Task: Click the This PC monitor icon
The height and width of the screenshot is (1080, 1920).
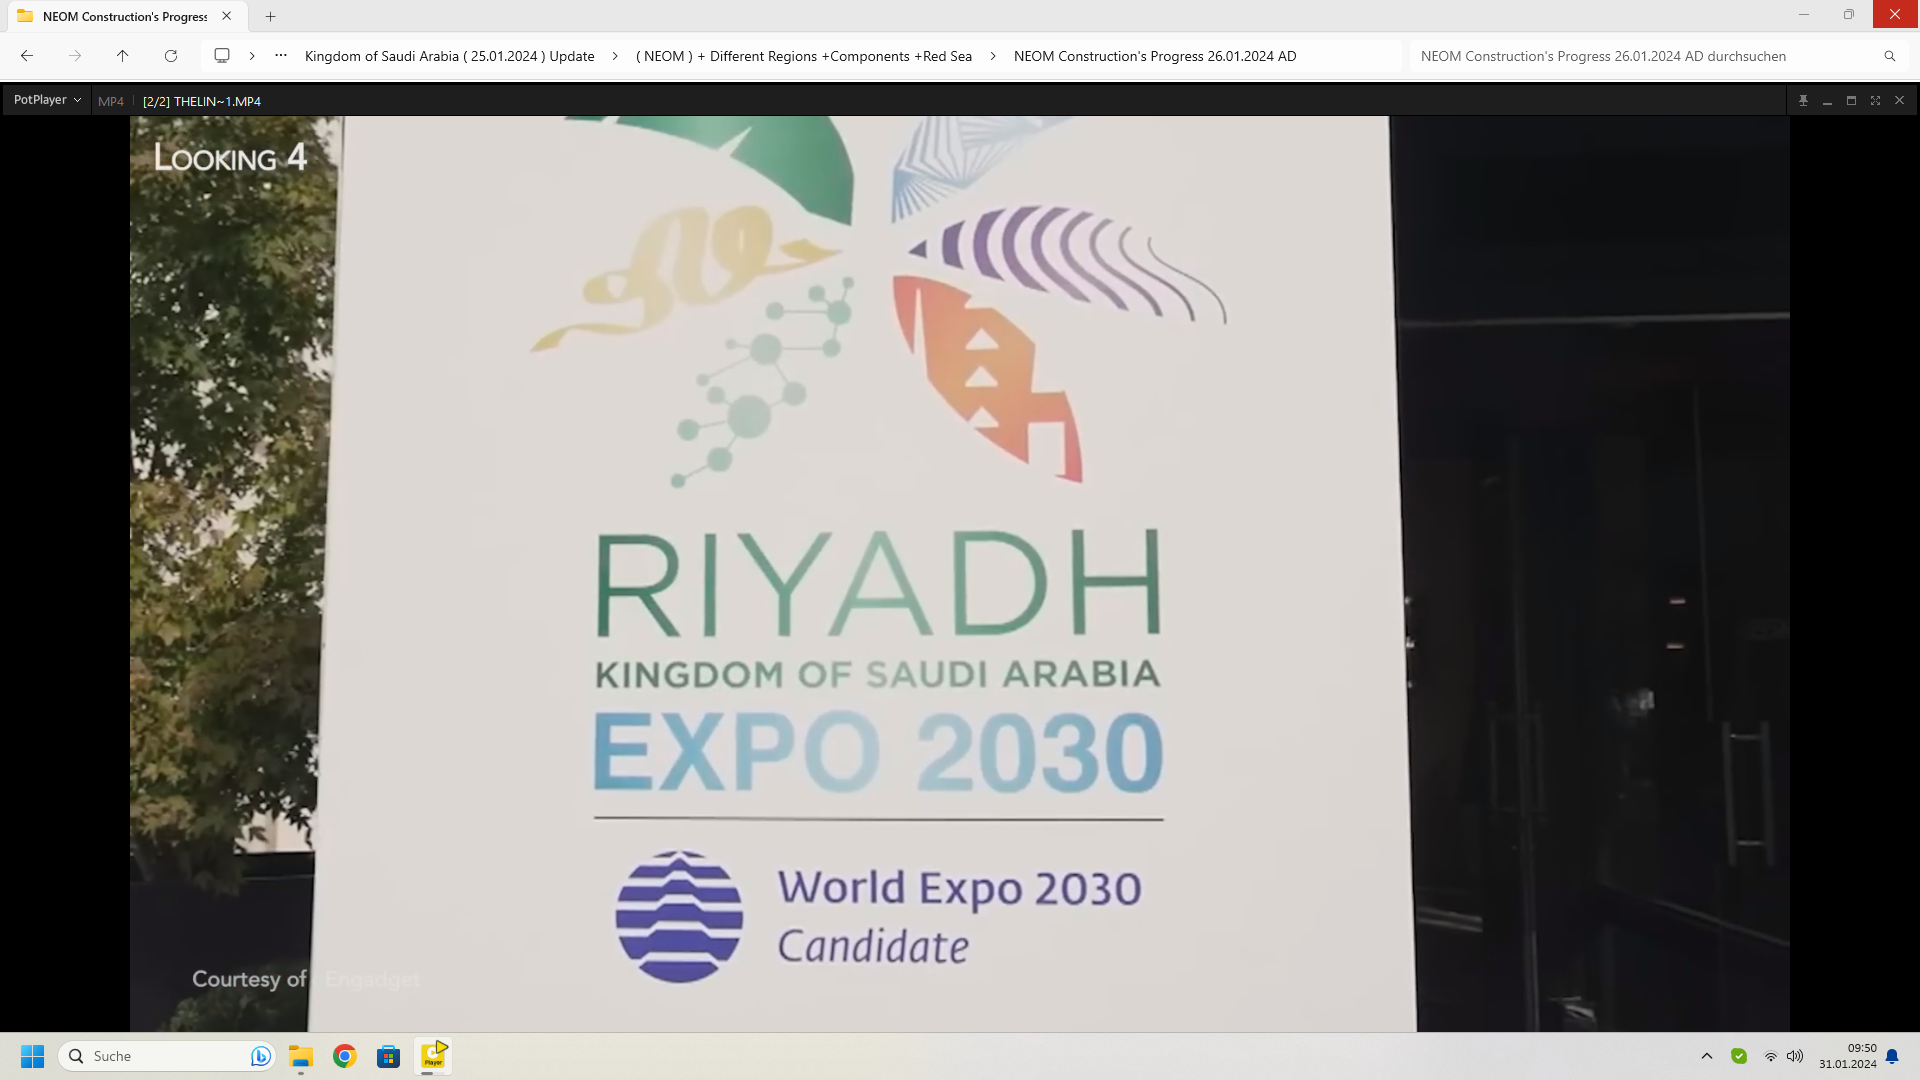Action: 222,56
